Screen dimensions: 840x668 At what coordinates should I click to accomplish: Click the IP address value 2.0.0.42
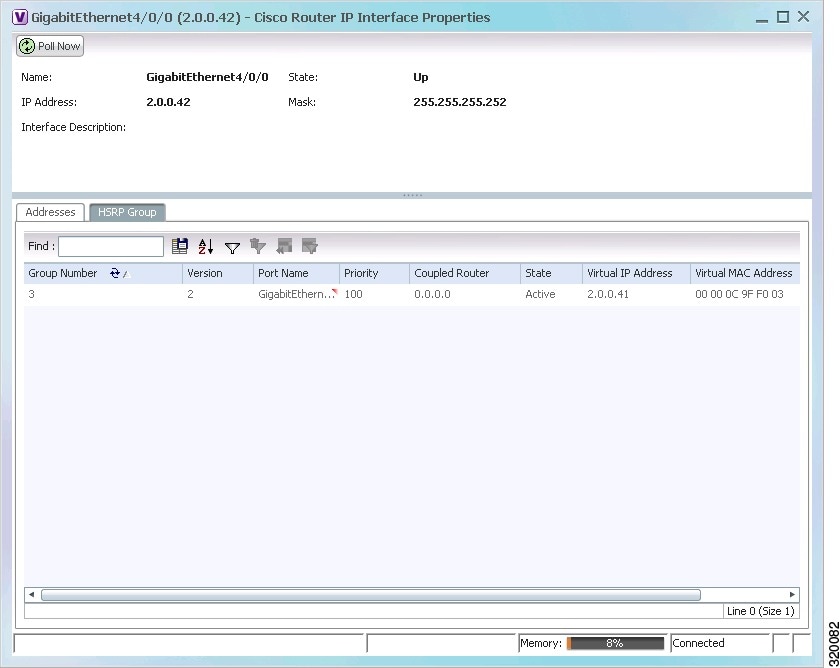[x=168, y=102]
